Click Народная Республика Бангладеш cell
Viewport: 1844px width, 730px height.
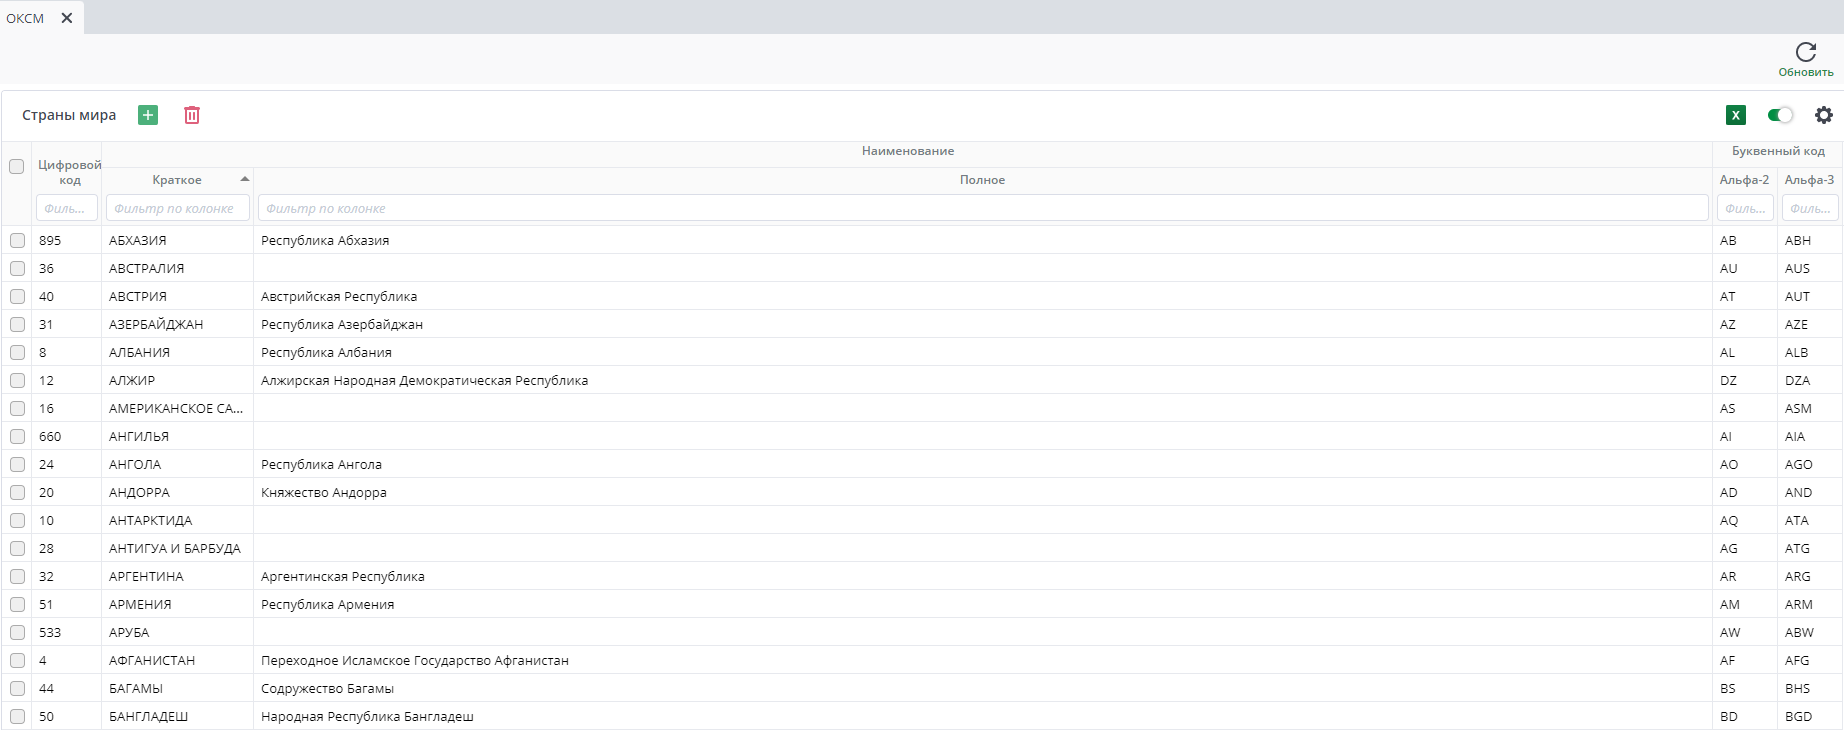[x=983, y=716]
